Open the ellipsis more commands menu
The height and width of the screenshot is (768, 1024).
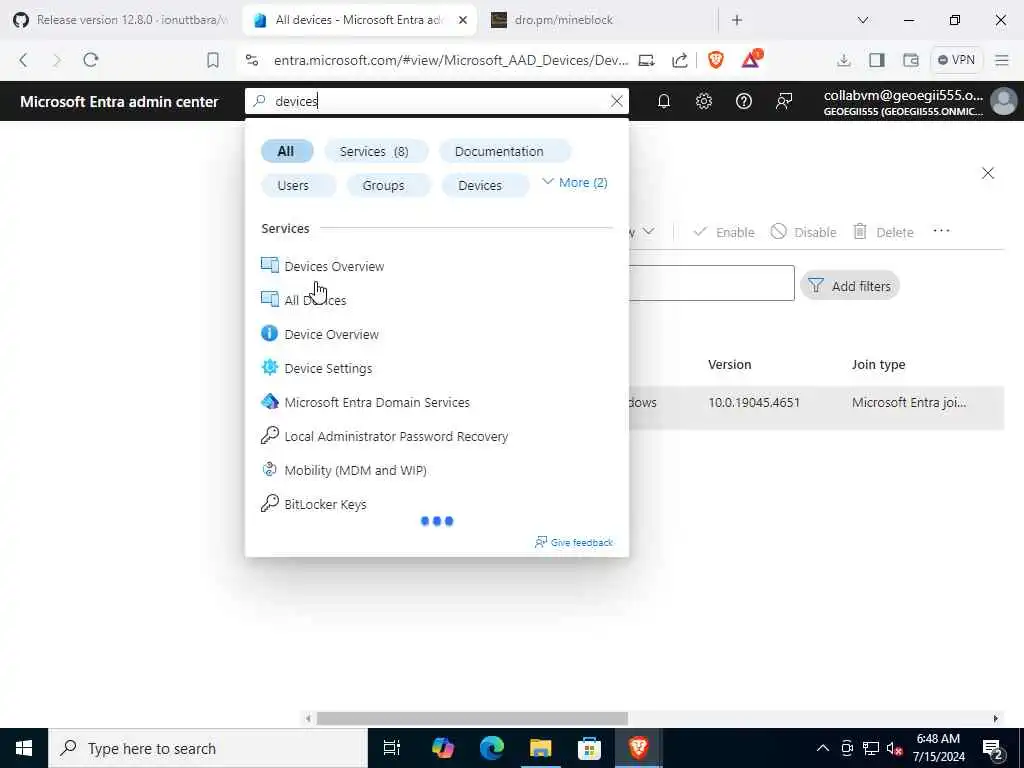941,231
